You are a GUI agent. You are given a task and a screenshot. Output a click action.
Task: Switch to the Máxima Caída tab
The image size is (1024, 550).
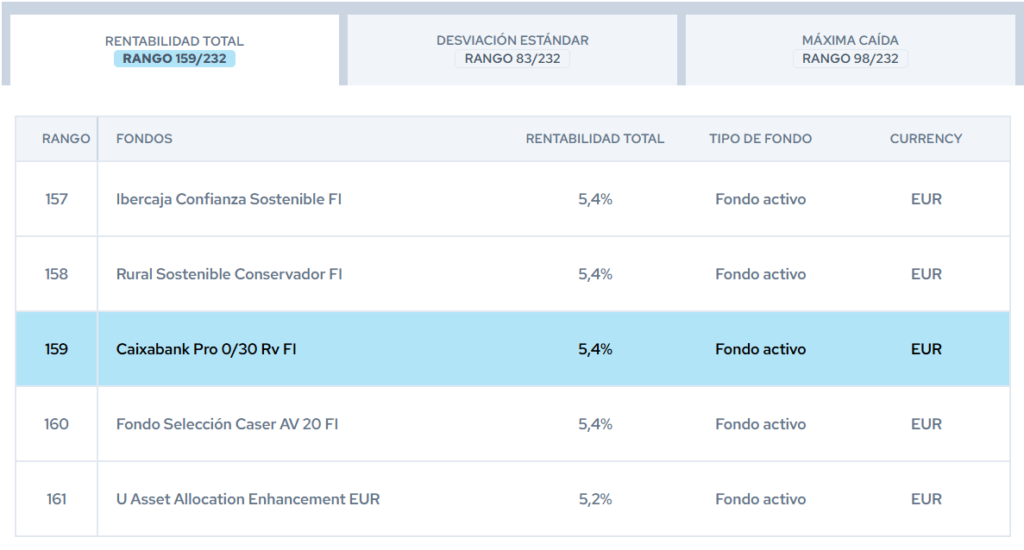(x=850, y=50)
